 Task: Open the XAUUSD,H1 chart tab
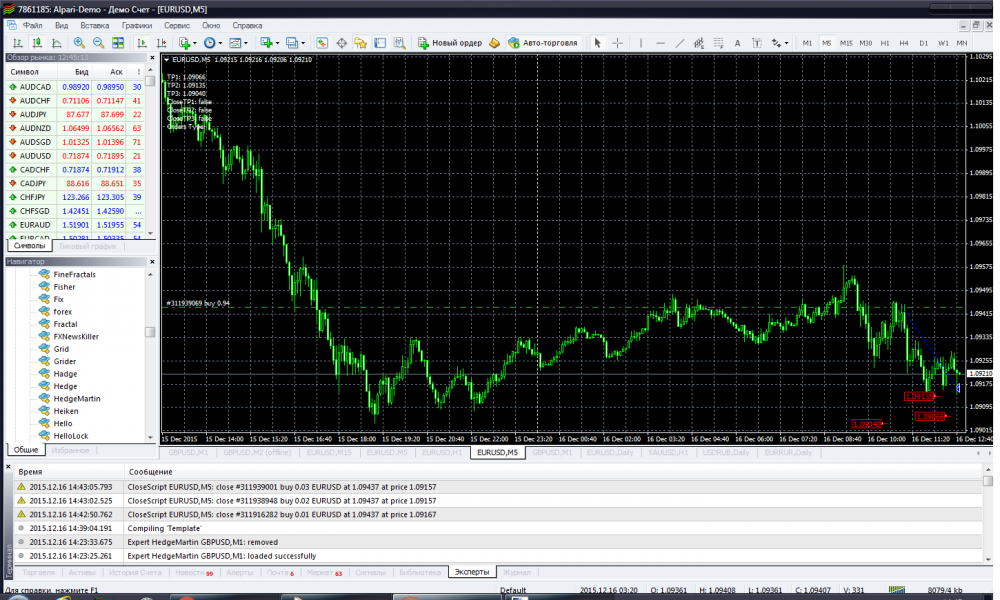tap(668, 452)
